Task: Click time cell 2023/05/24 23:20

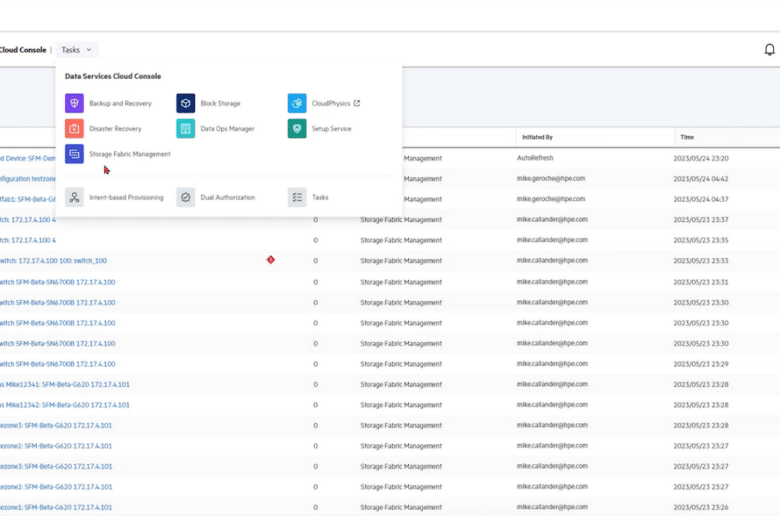Action: [x=701, y=158]
